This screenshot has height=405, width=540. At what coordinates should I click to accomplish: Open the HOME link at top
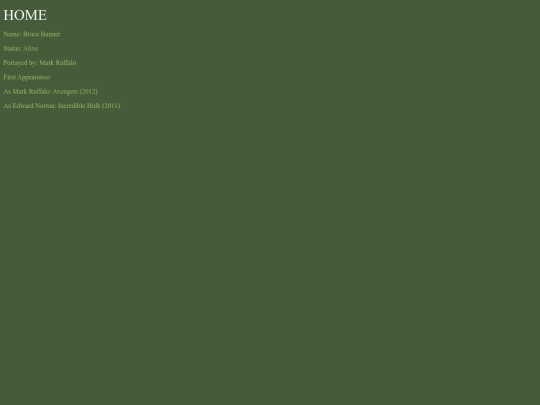(25, 15)
